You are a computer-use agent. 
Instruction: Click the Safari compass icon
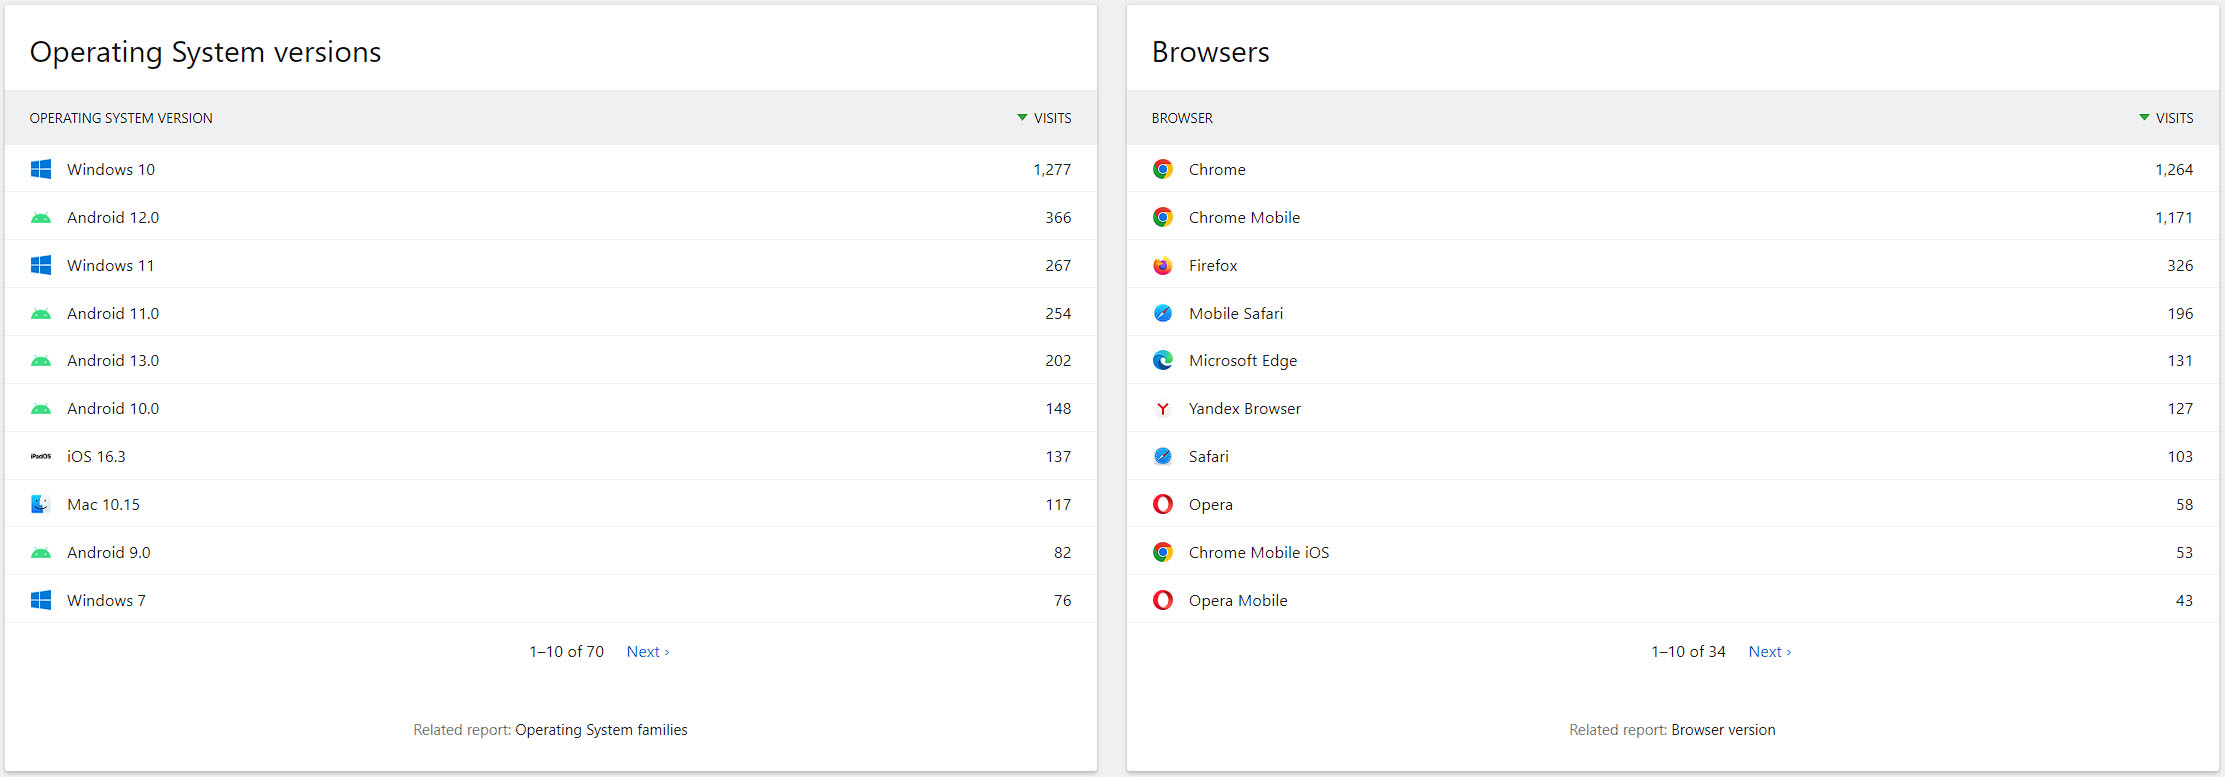click(x=1163, y=456)
